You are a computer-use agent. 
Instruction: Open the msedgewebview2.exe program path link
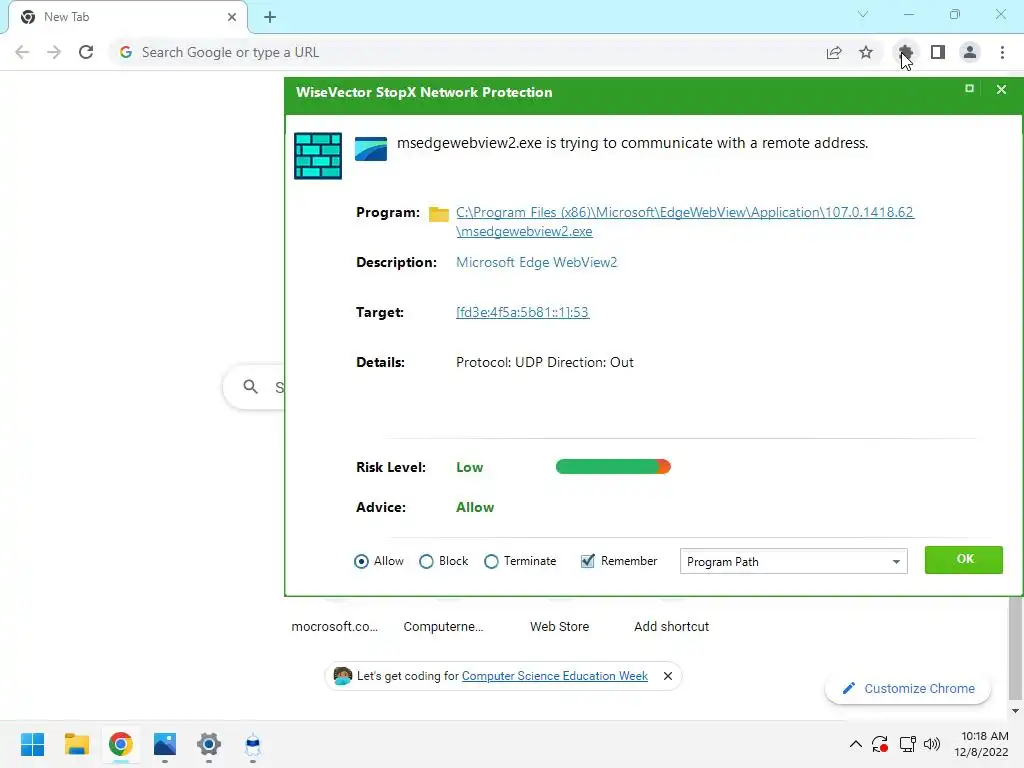pos(685,221)
